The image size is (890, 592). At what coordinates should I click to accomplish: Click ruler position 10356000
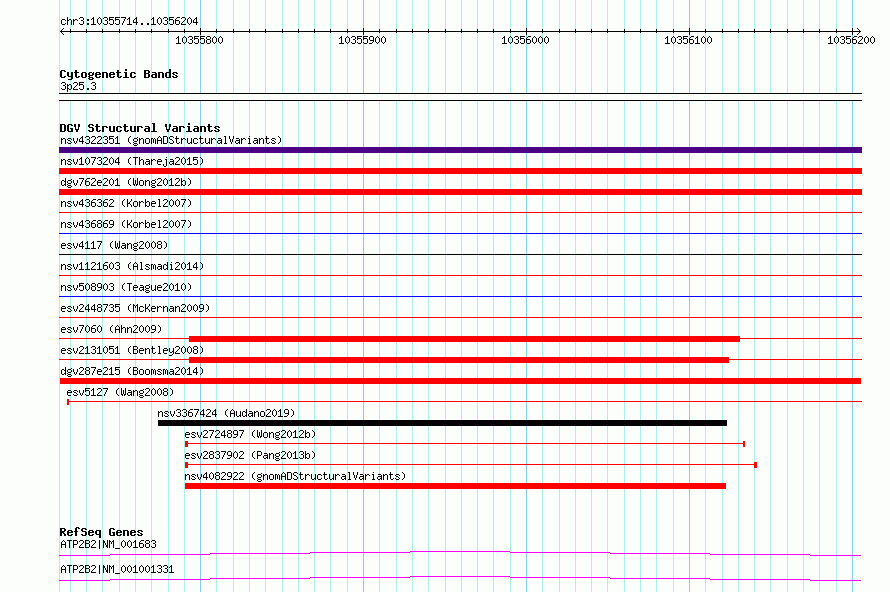click(x=525, y=40)
